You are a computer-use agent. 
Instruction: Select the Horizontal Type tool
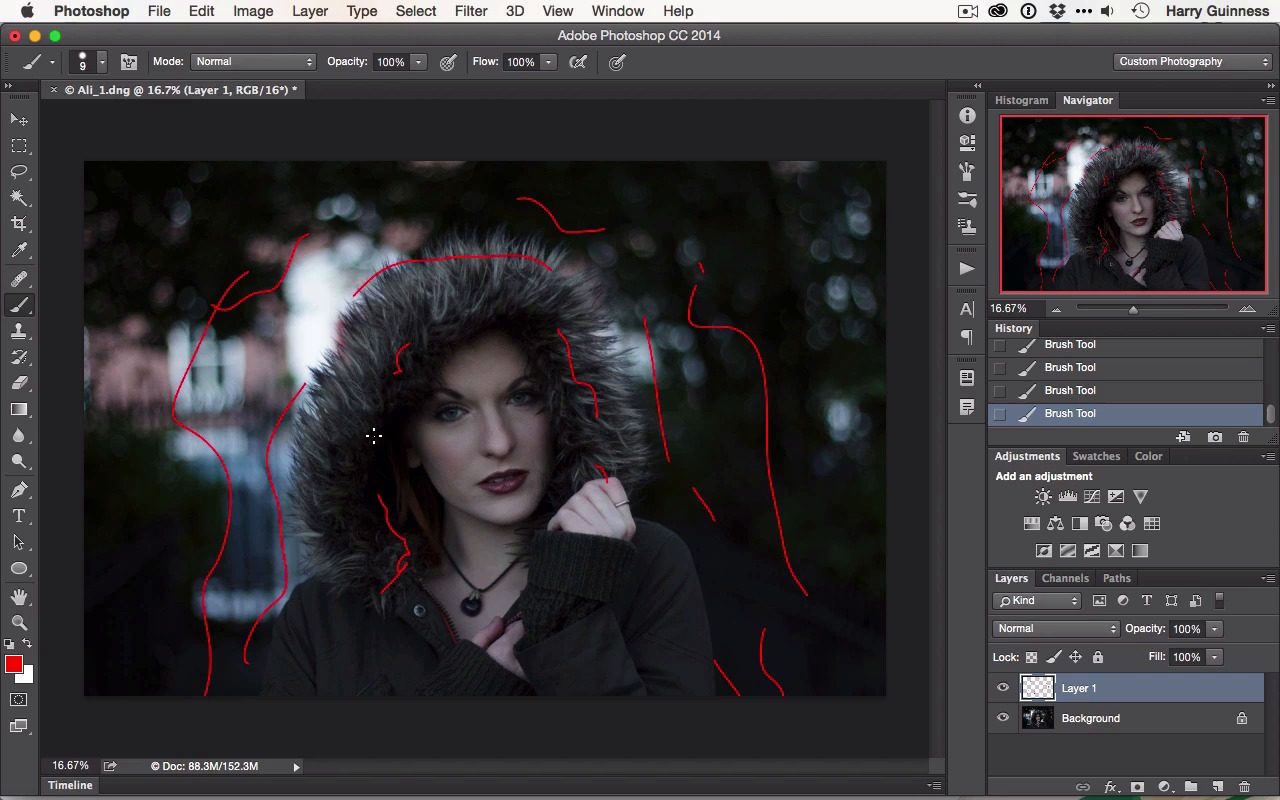click(19, 516)
